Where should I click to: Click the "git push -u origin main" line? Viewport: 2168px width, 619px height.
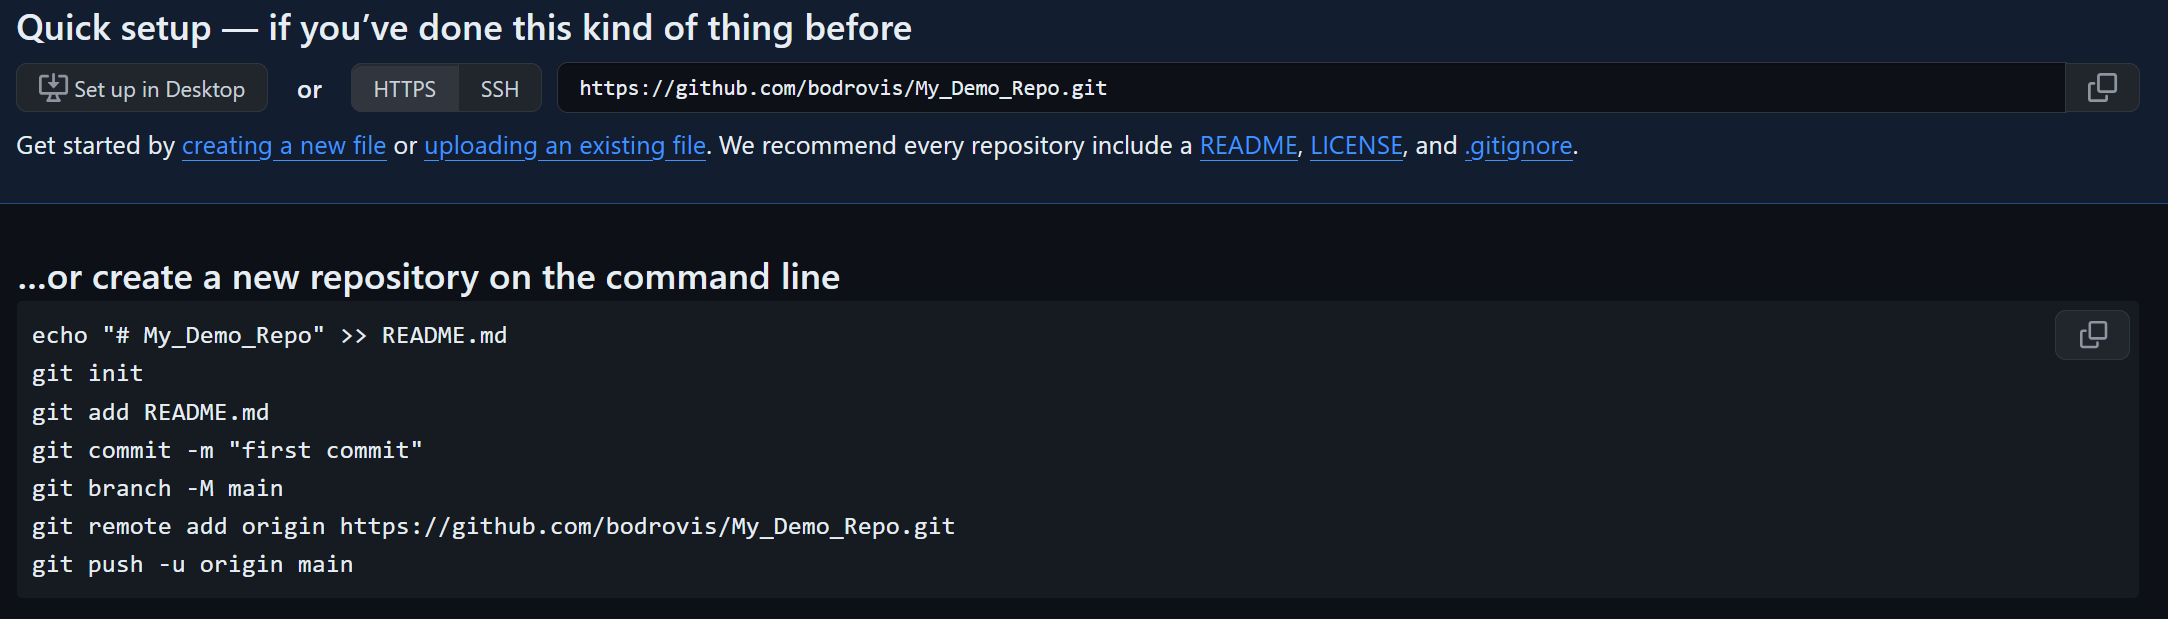[x=192, y=564]
